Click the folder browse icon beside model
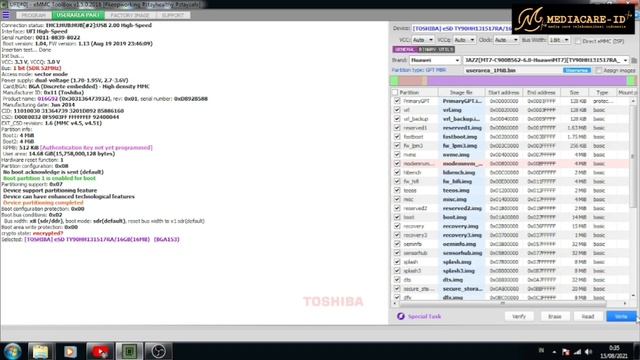The image size is (640, 360). [x=634, y=60]
